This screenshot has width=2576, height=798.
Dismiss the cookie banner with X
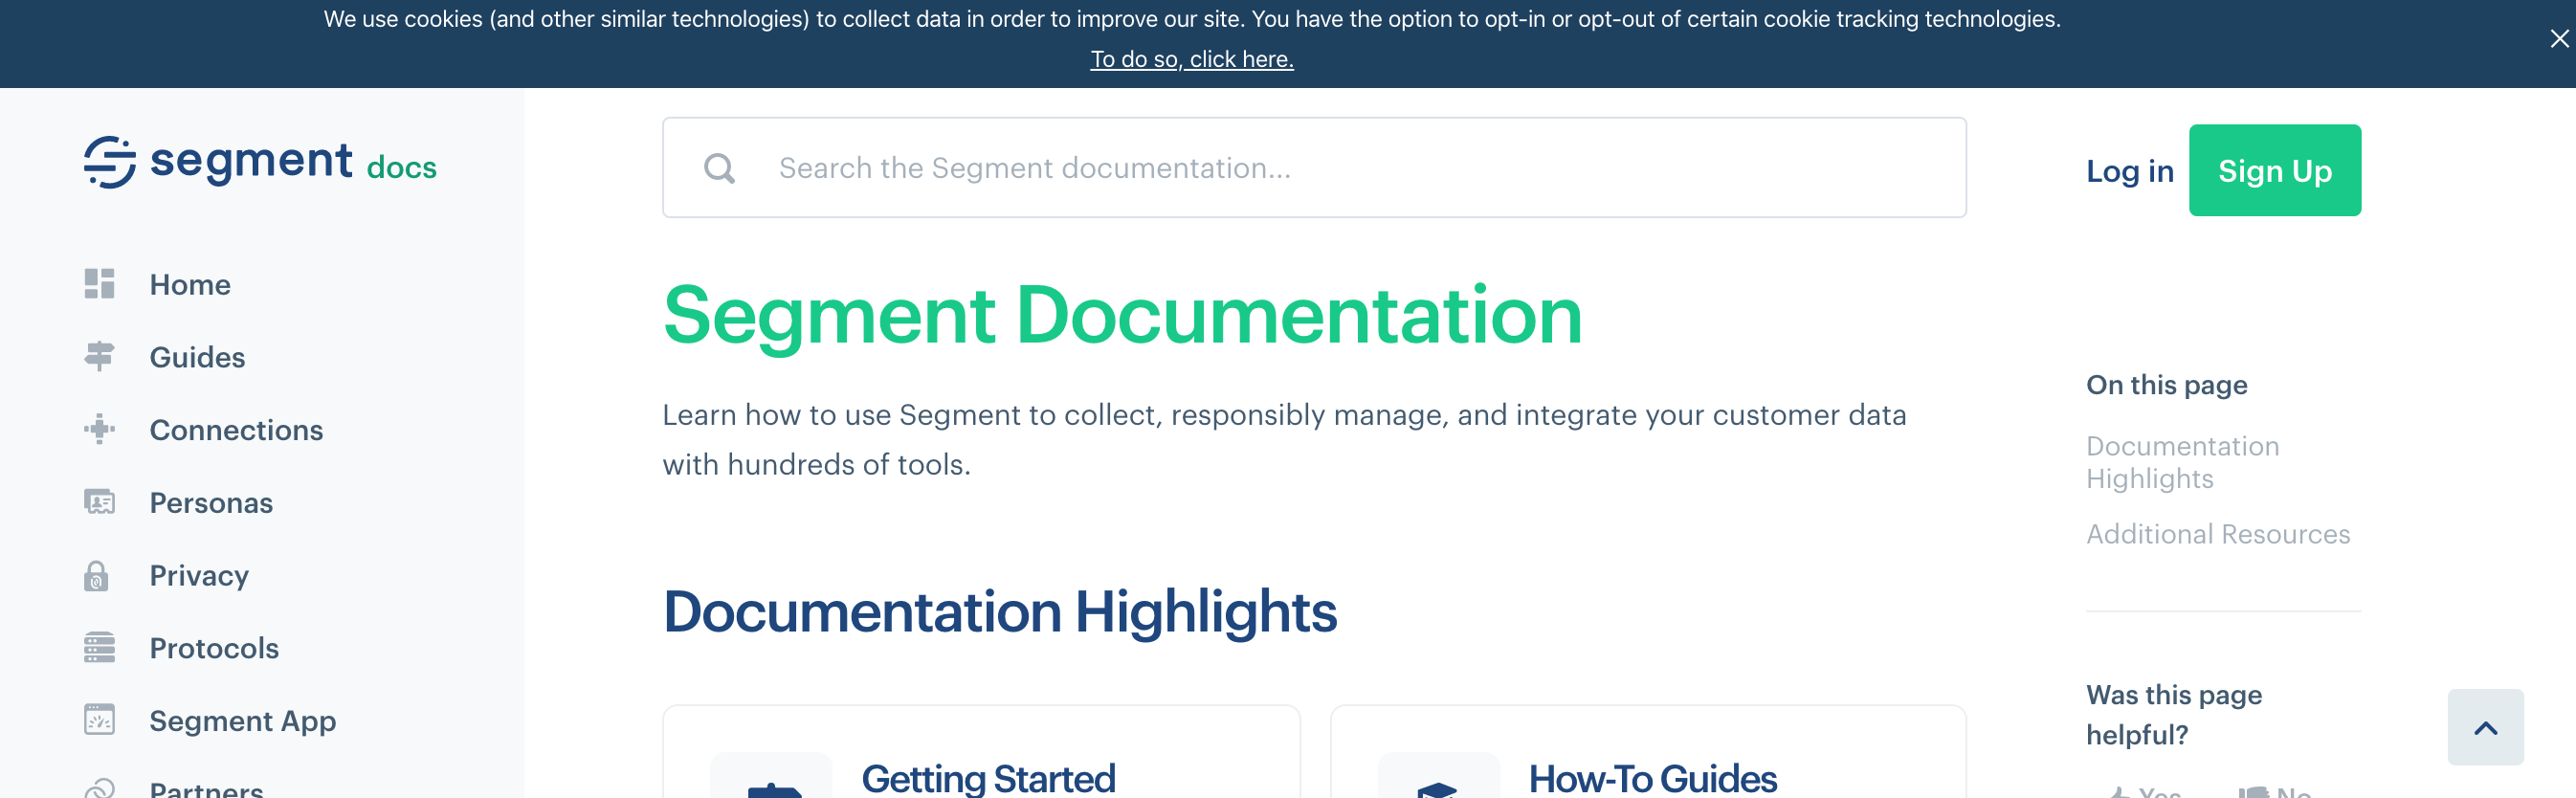2559,39
